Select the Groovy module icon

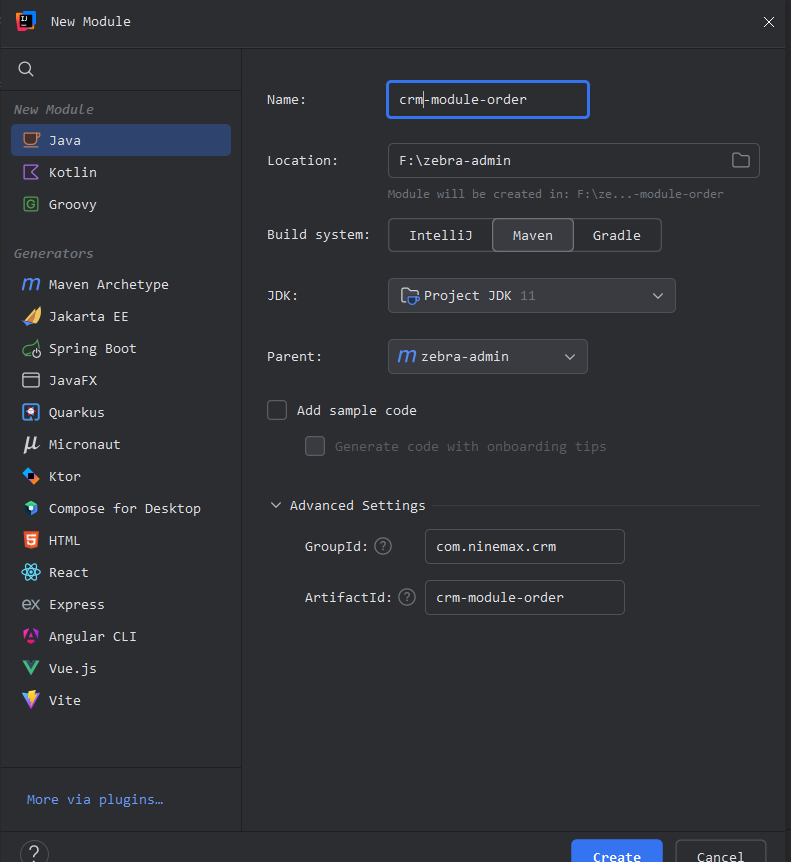pos(31,204)
